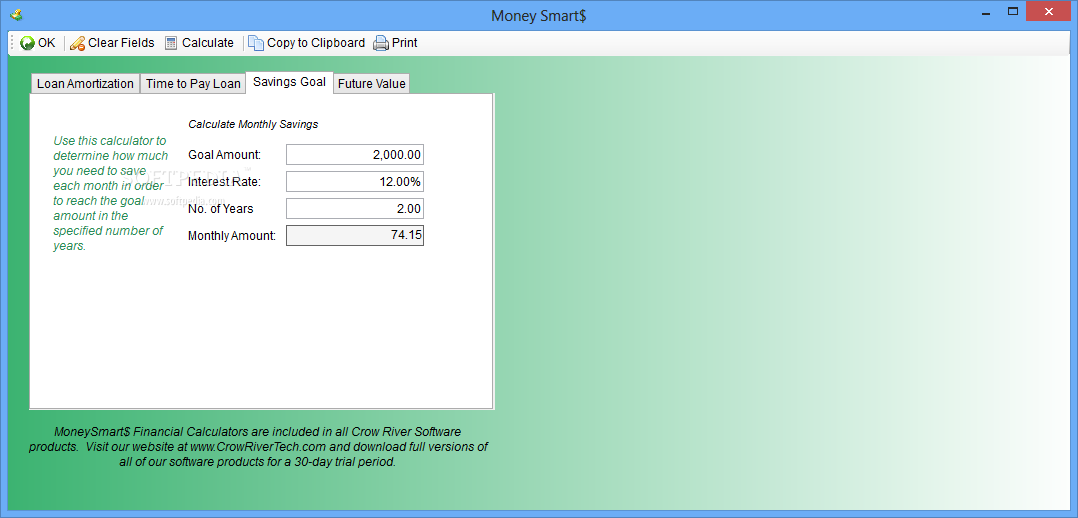Click the green calculator description text
1078x518 pixels.
[110, 193]
